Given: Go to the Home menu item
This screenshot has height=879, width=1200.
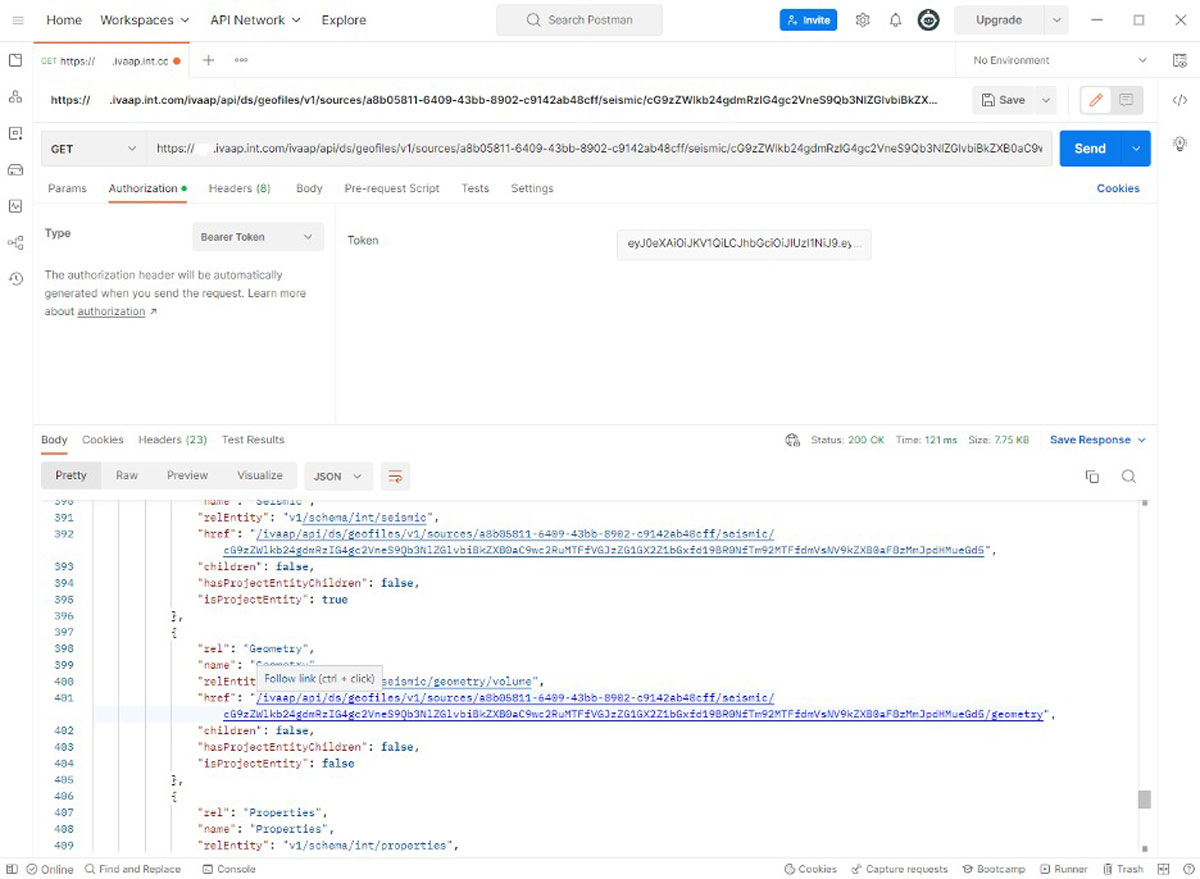Looking at the screenshot, I should [x=64, y=20].
